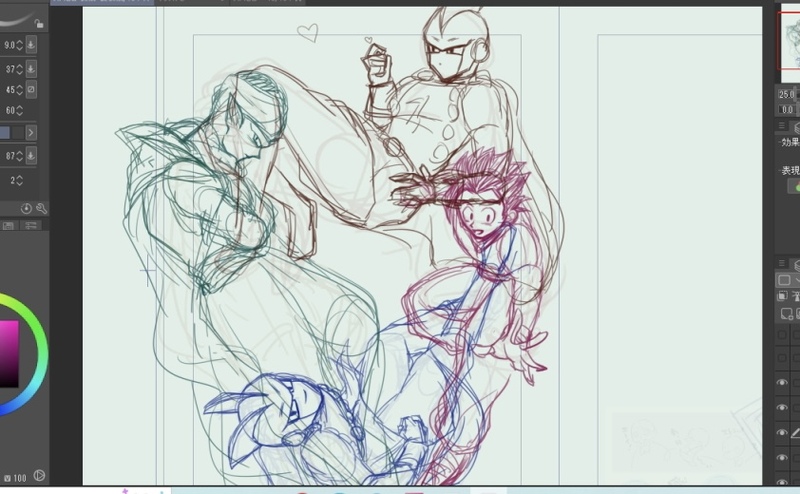Click the Navigator thumbnail with the red frame

click(789, 41)
